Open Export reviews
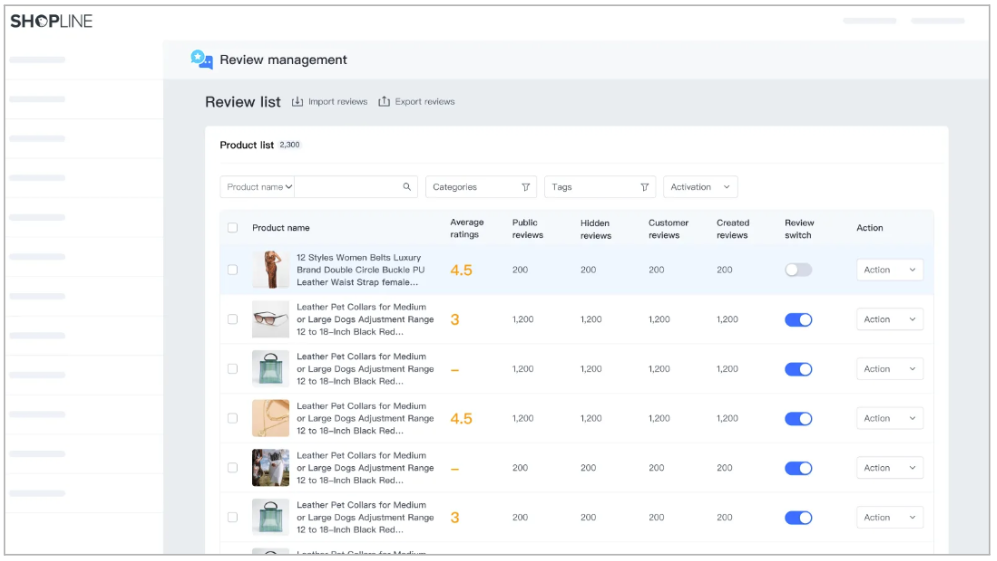 coord(416,102)
